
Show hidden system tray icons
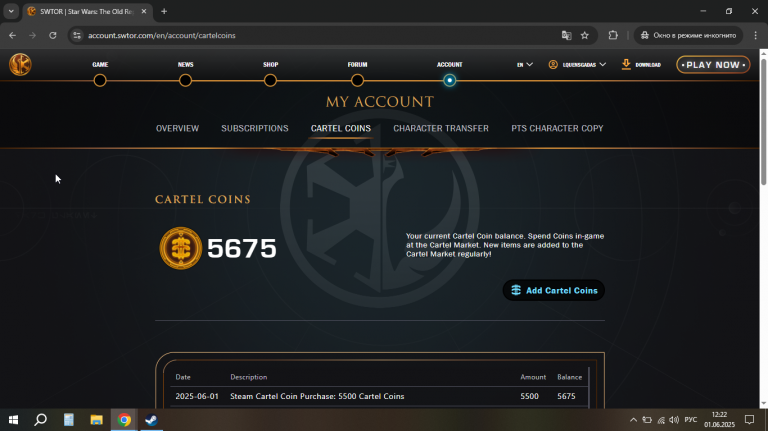click(633, 420)
